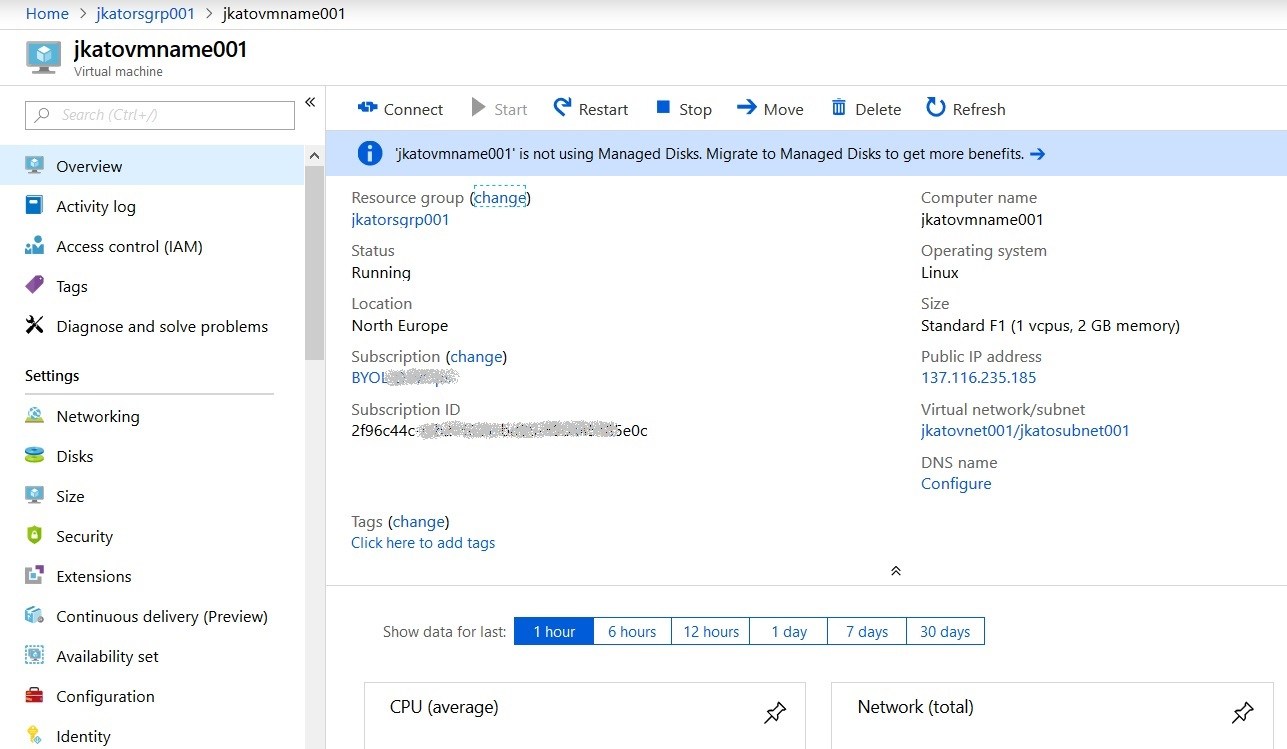Open the Overview menu item

point(152,166)
